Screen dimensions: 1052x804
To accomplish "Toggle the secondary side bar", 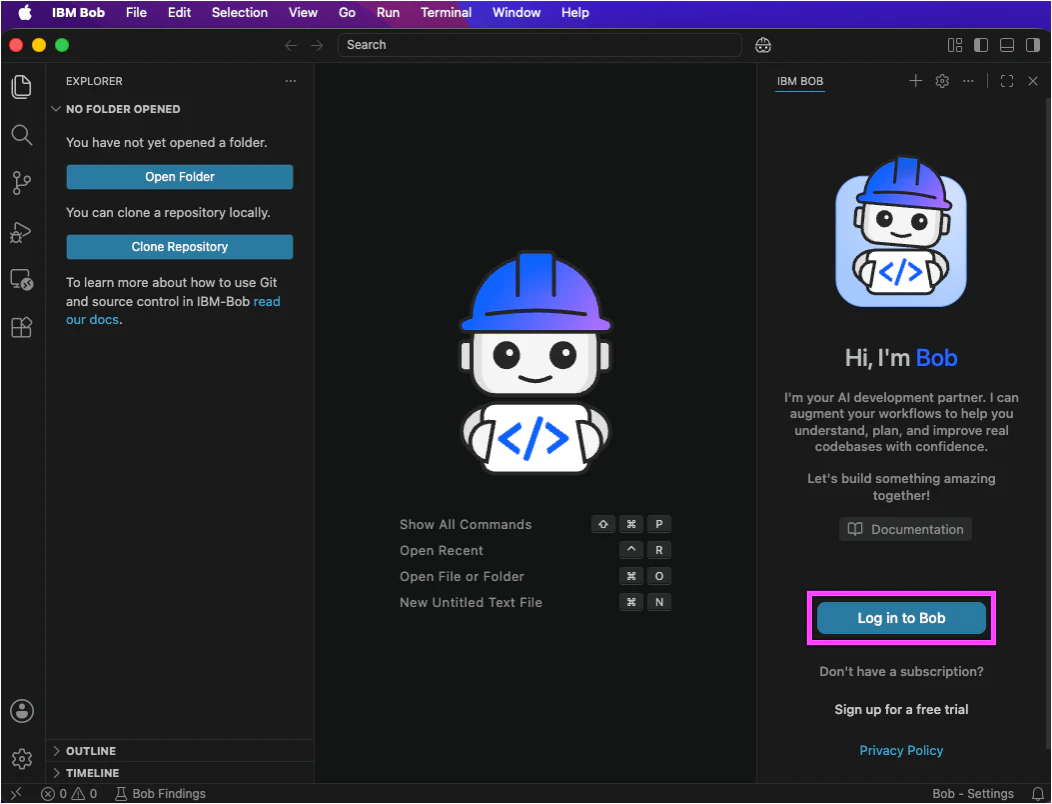I will coord(1033,45).
